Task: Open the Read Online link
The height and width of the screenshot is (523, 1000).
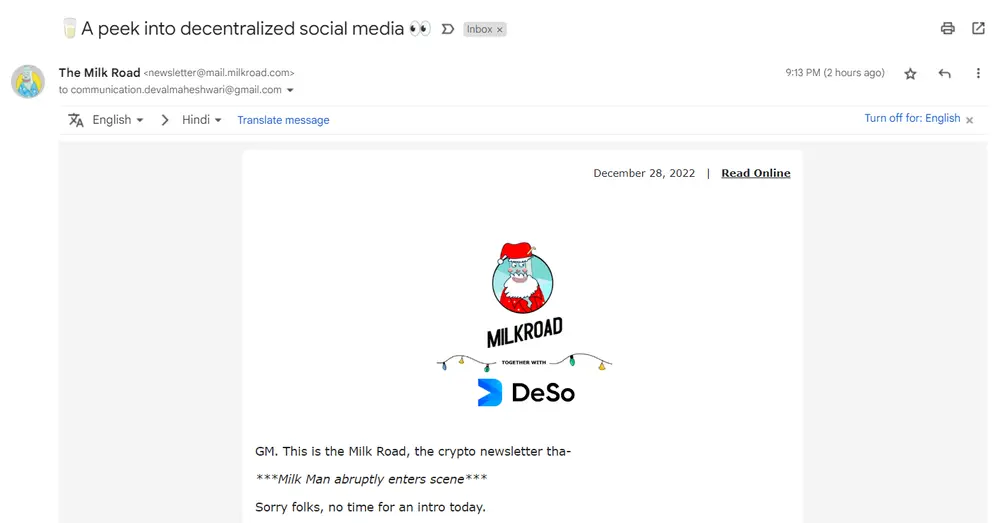Action: 755,173
